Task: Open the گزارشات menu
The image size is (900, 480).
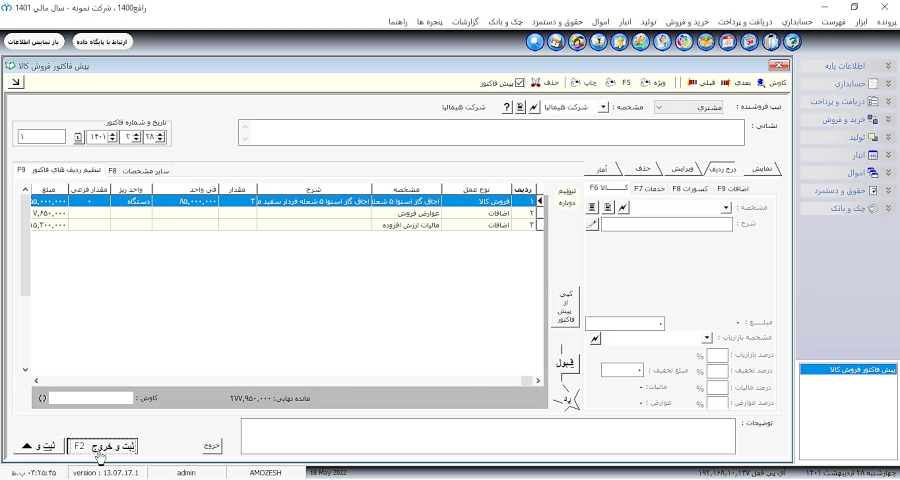Action: (465, 22)
